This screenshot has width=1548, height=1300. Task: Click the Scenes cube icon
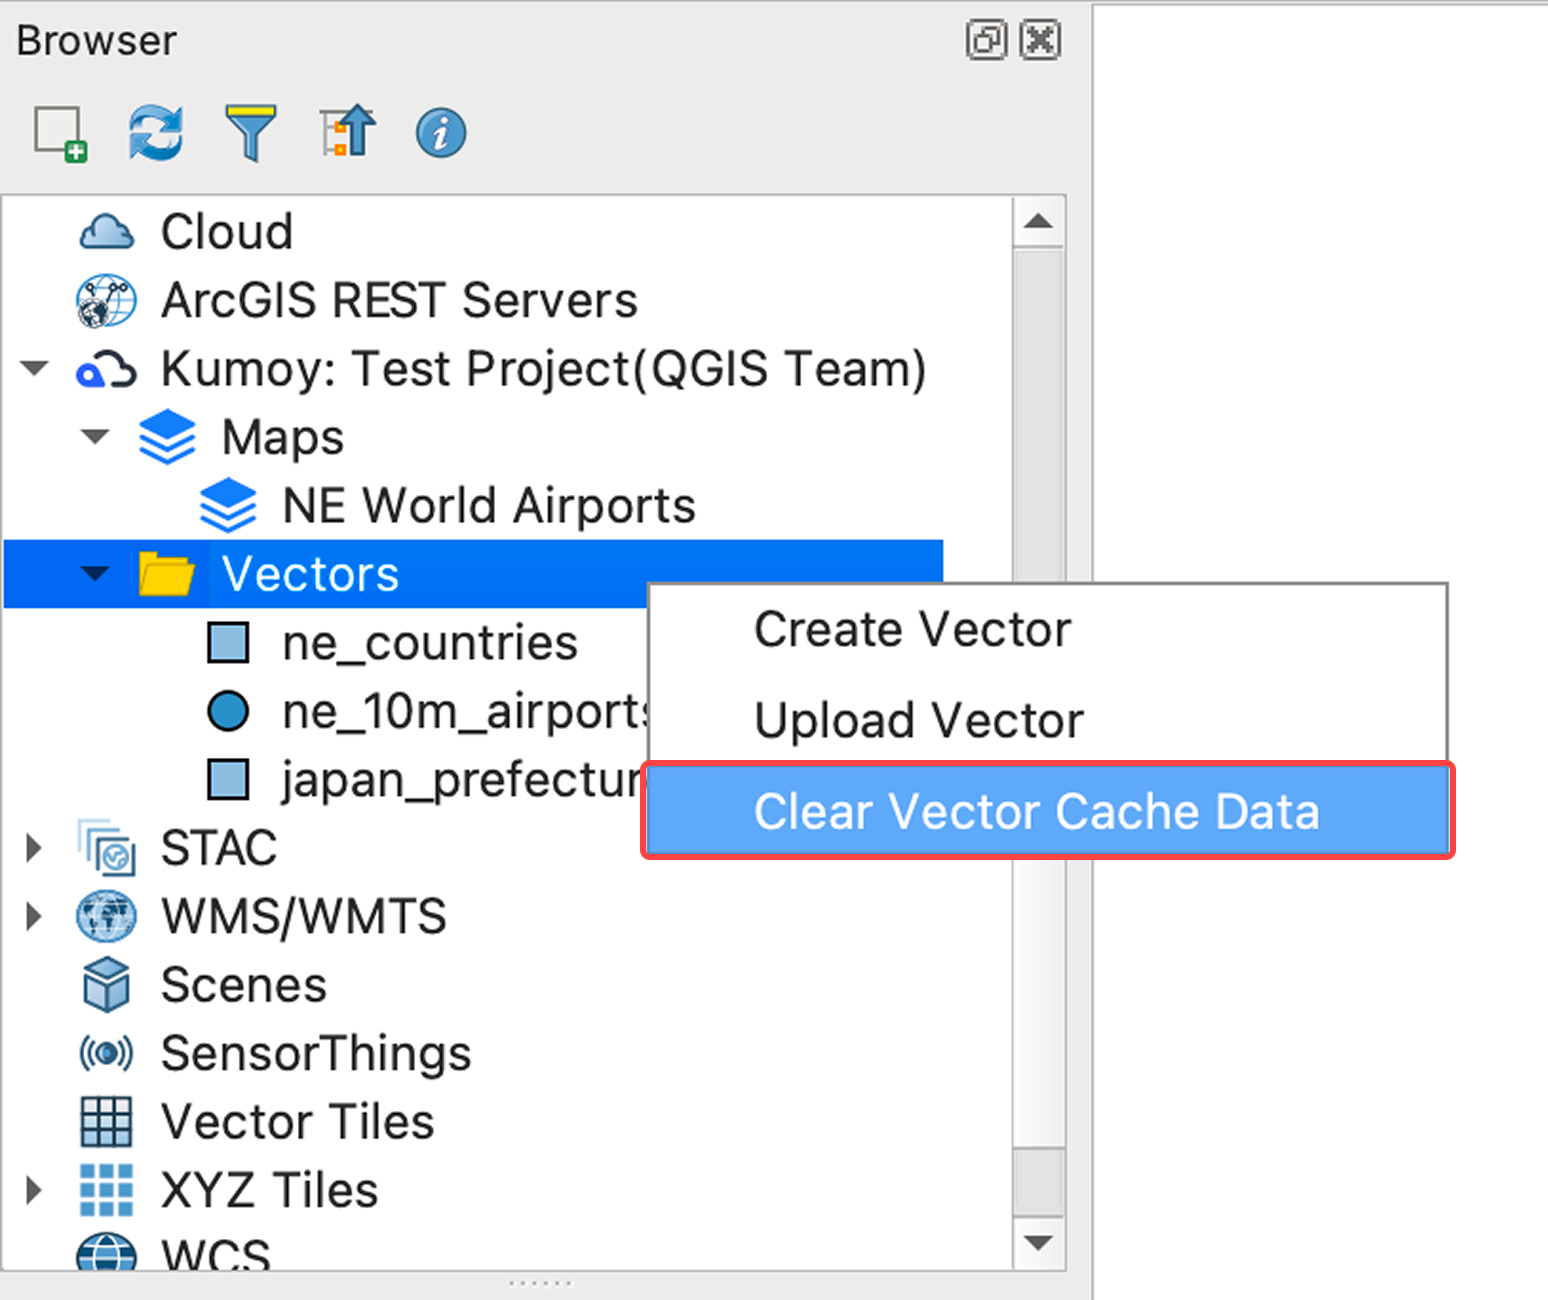coord(105,984)
